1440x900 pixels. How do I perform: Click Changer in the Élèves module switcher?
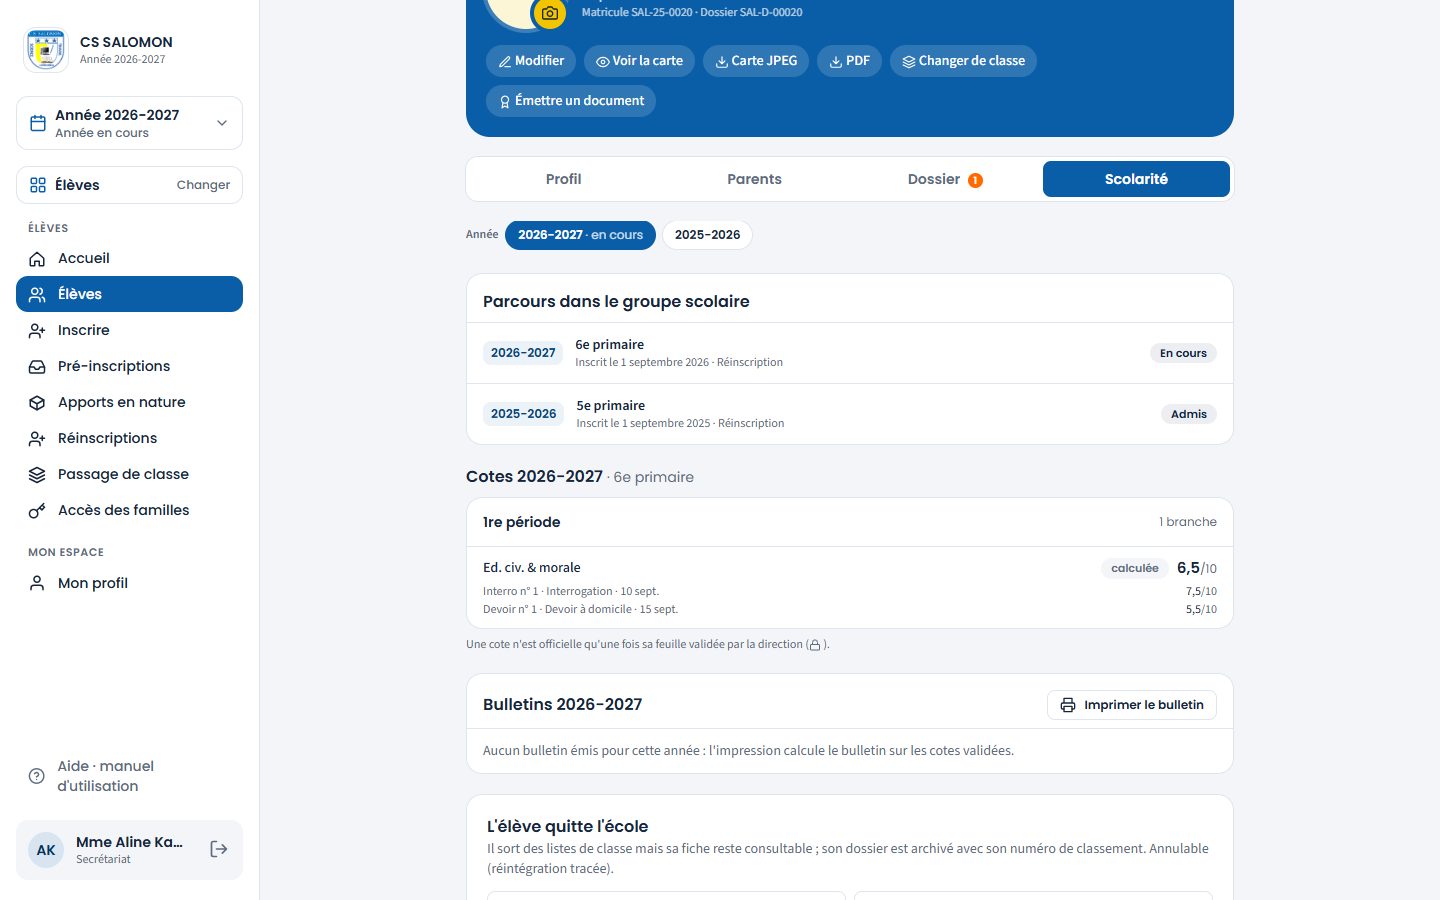[203, 185]
